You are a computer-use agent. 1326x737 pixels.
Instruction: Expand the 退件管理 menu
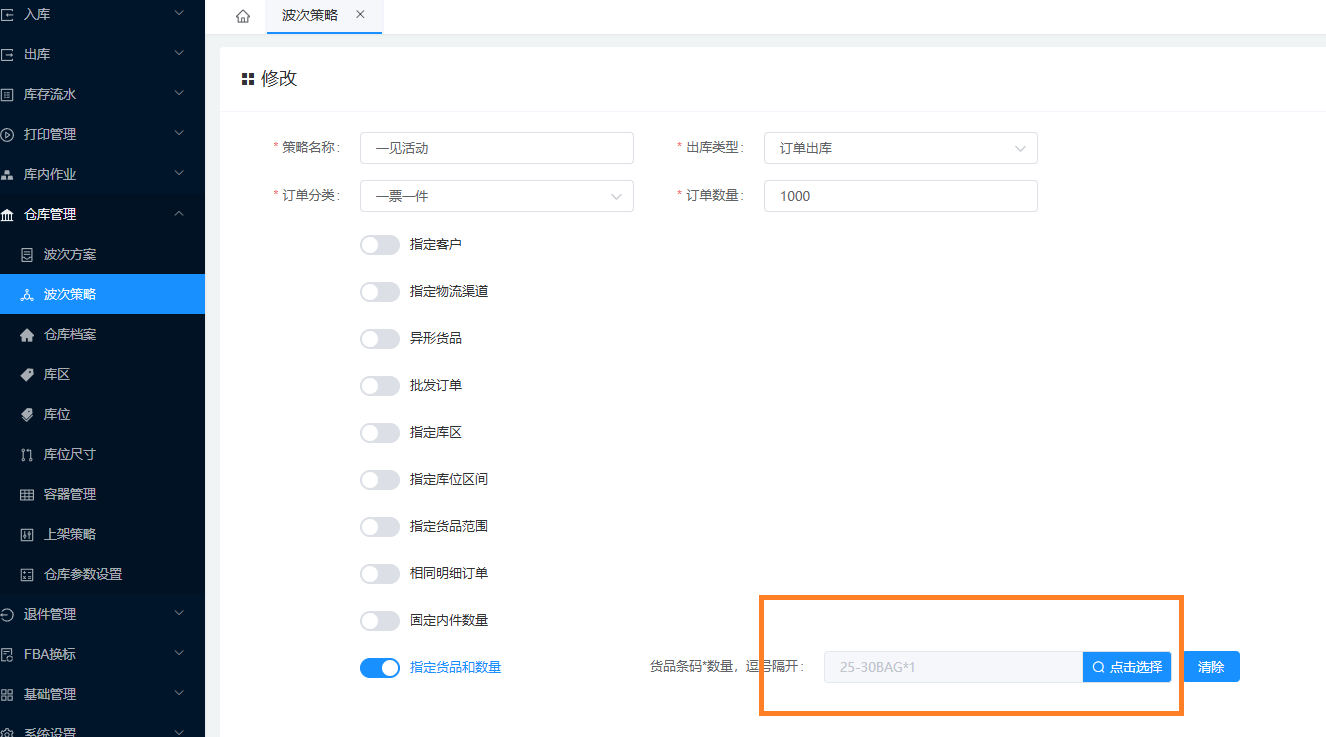100,614
